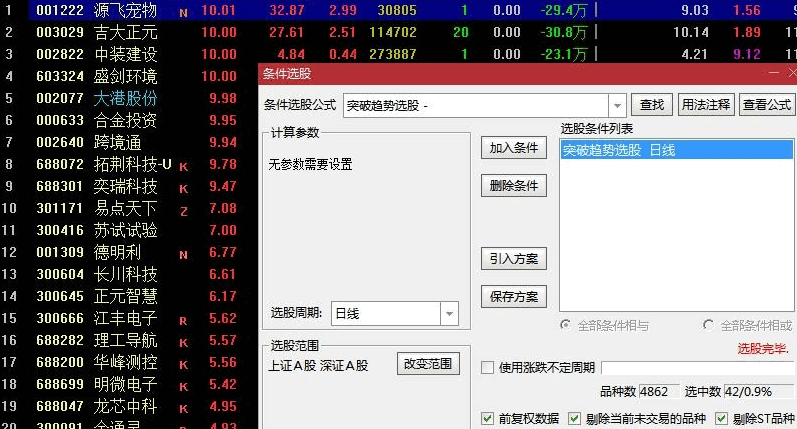Screen dimensions: 797x429
Task: Import scheme via 引入方案
Action: pos(514,259)
